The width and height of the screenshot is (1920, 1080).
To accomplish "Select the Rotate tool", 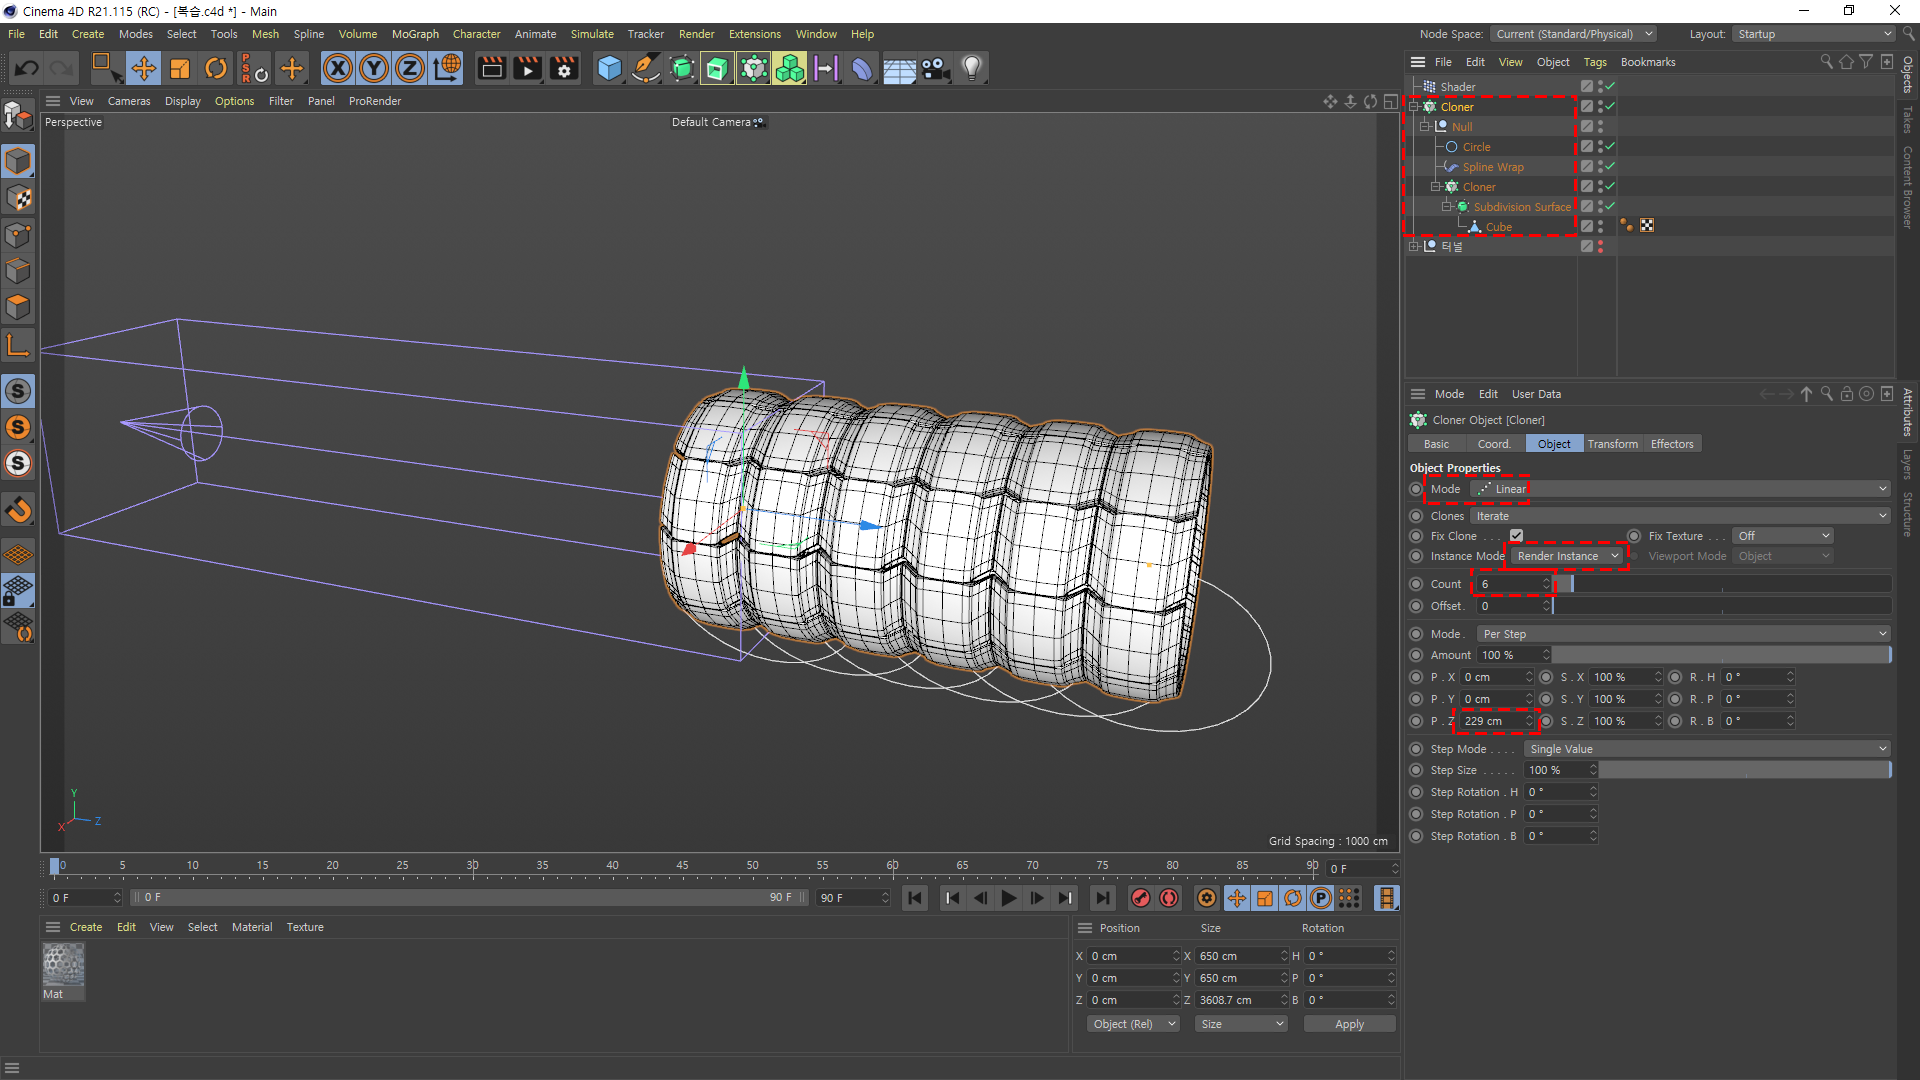I will click(216, 68).
